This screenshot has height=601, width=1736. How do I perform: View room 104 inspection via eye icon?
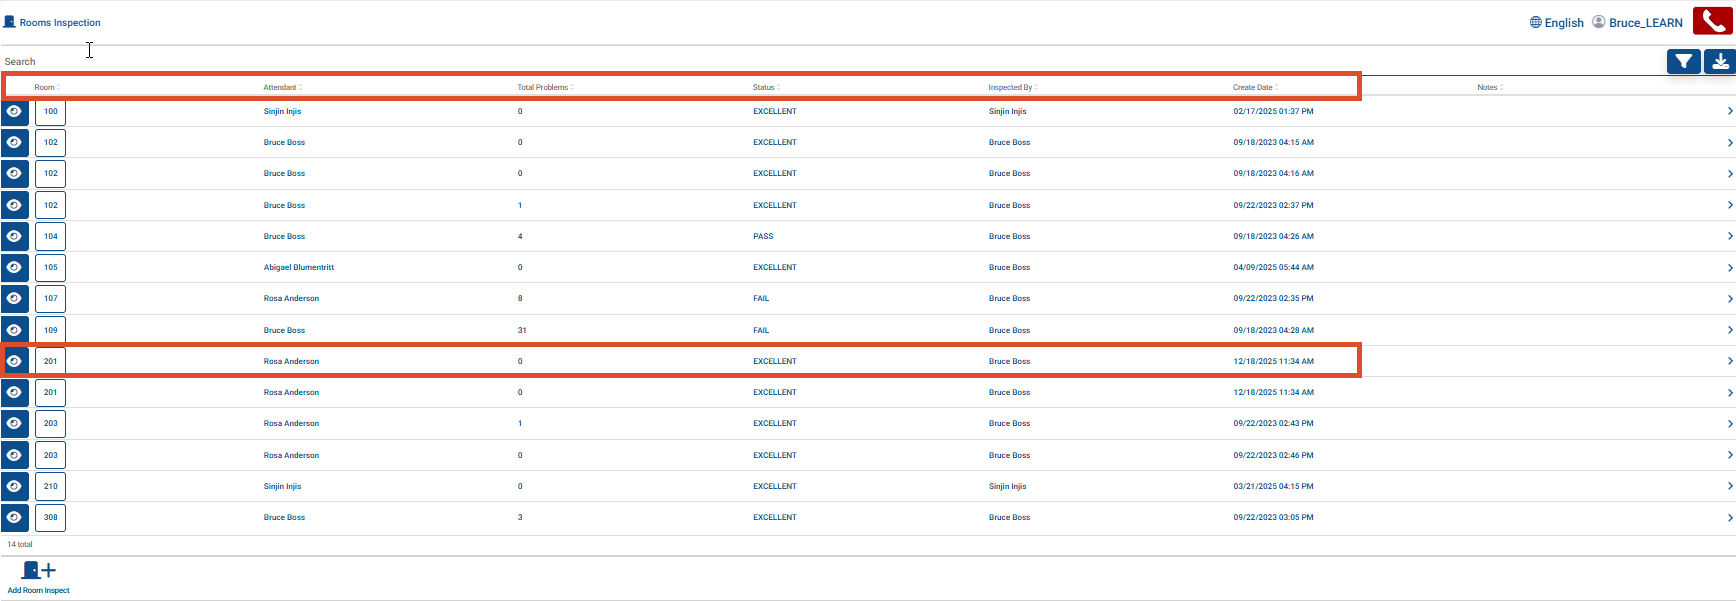click(x=14, y=236)
